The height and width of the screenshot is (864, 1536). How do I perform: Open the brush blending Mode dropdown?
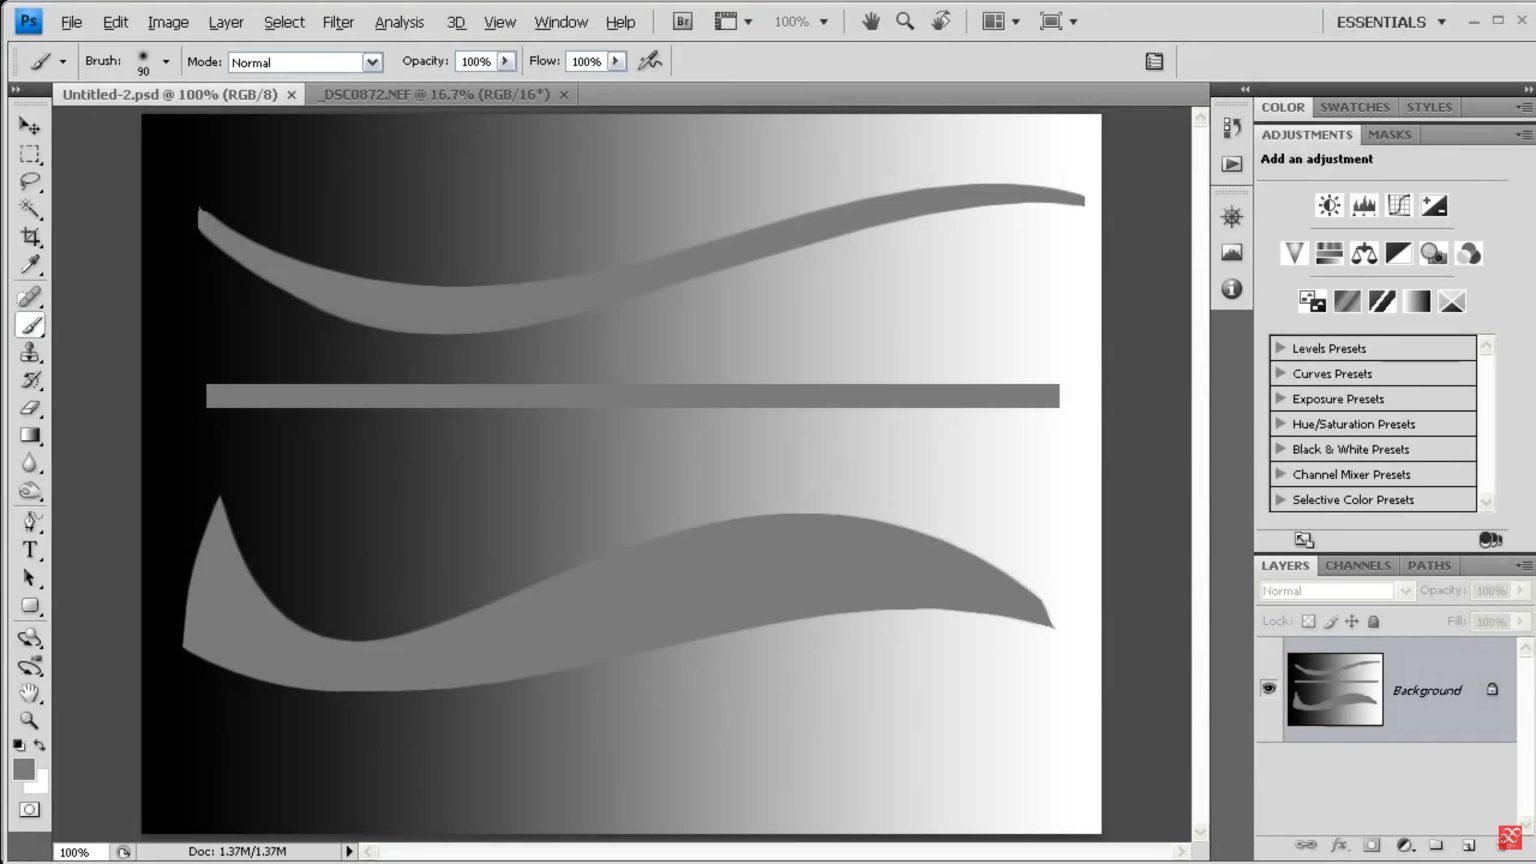pyautogui.click(x=372, y=62)
